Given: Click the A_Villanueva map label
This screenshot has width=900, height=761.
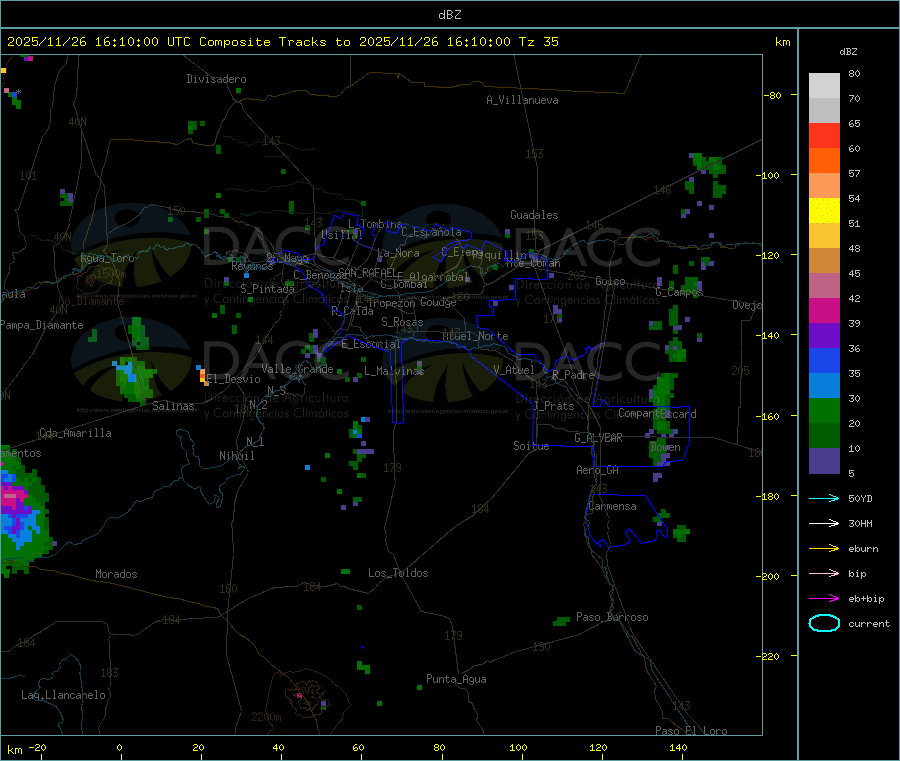Looking at the screenshot, I should [522, 100].
